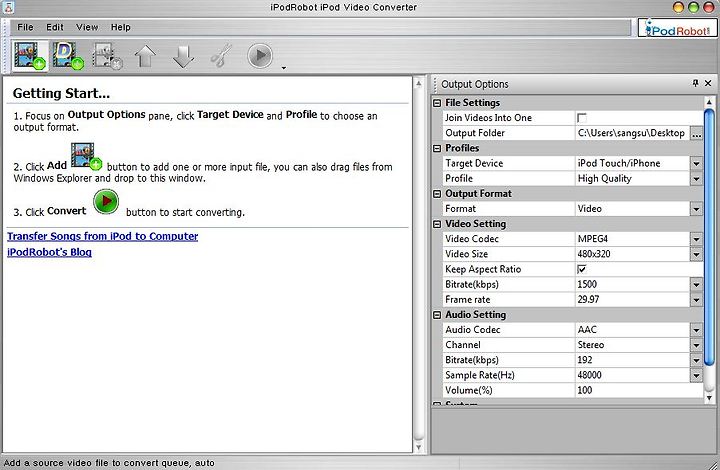Open the Edit menu
Image resolution: width=720 pixels, height=470 pixels.
[55, 27]
